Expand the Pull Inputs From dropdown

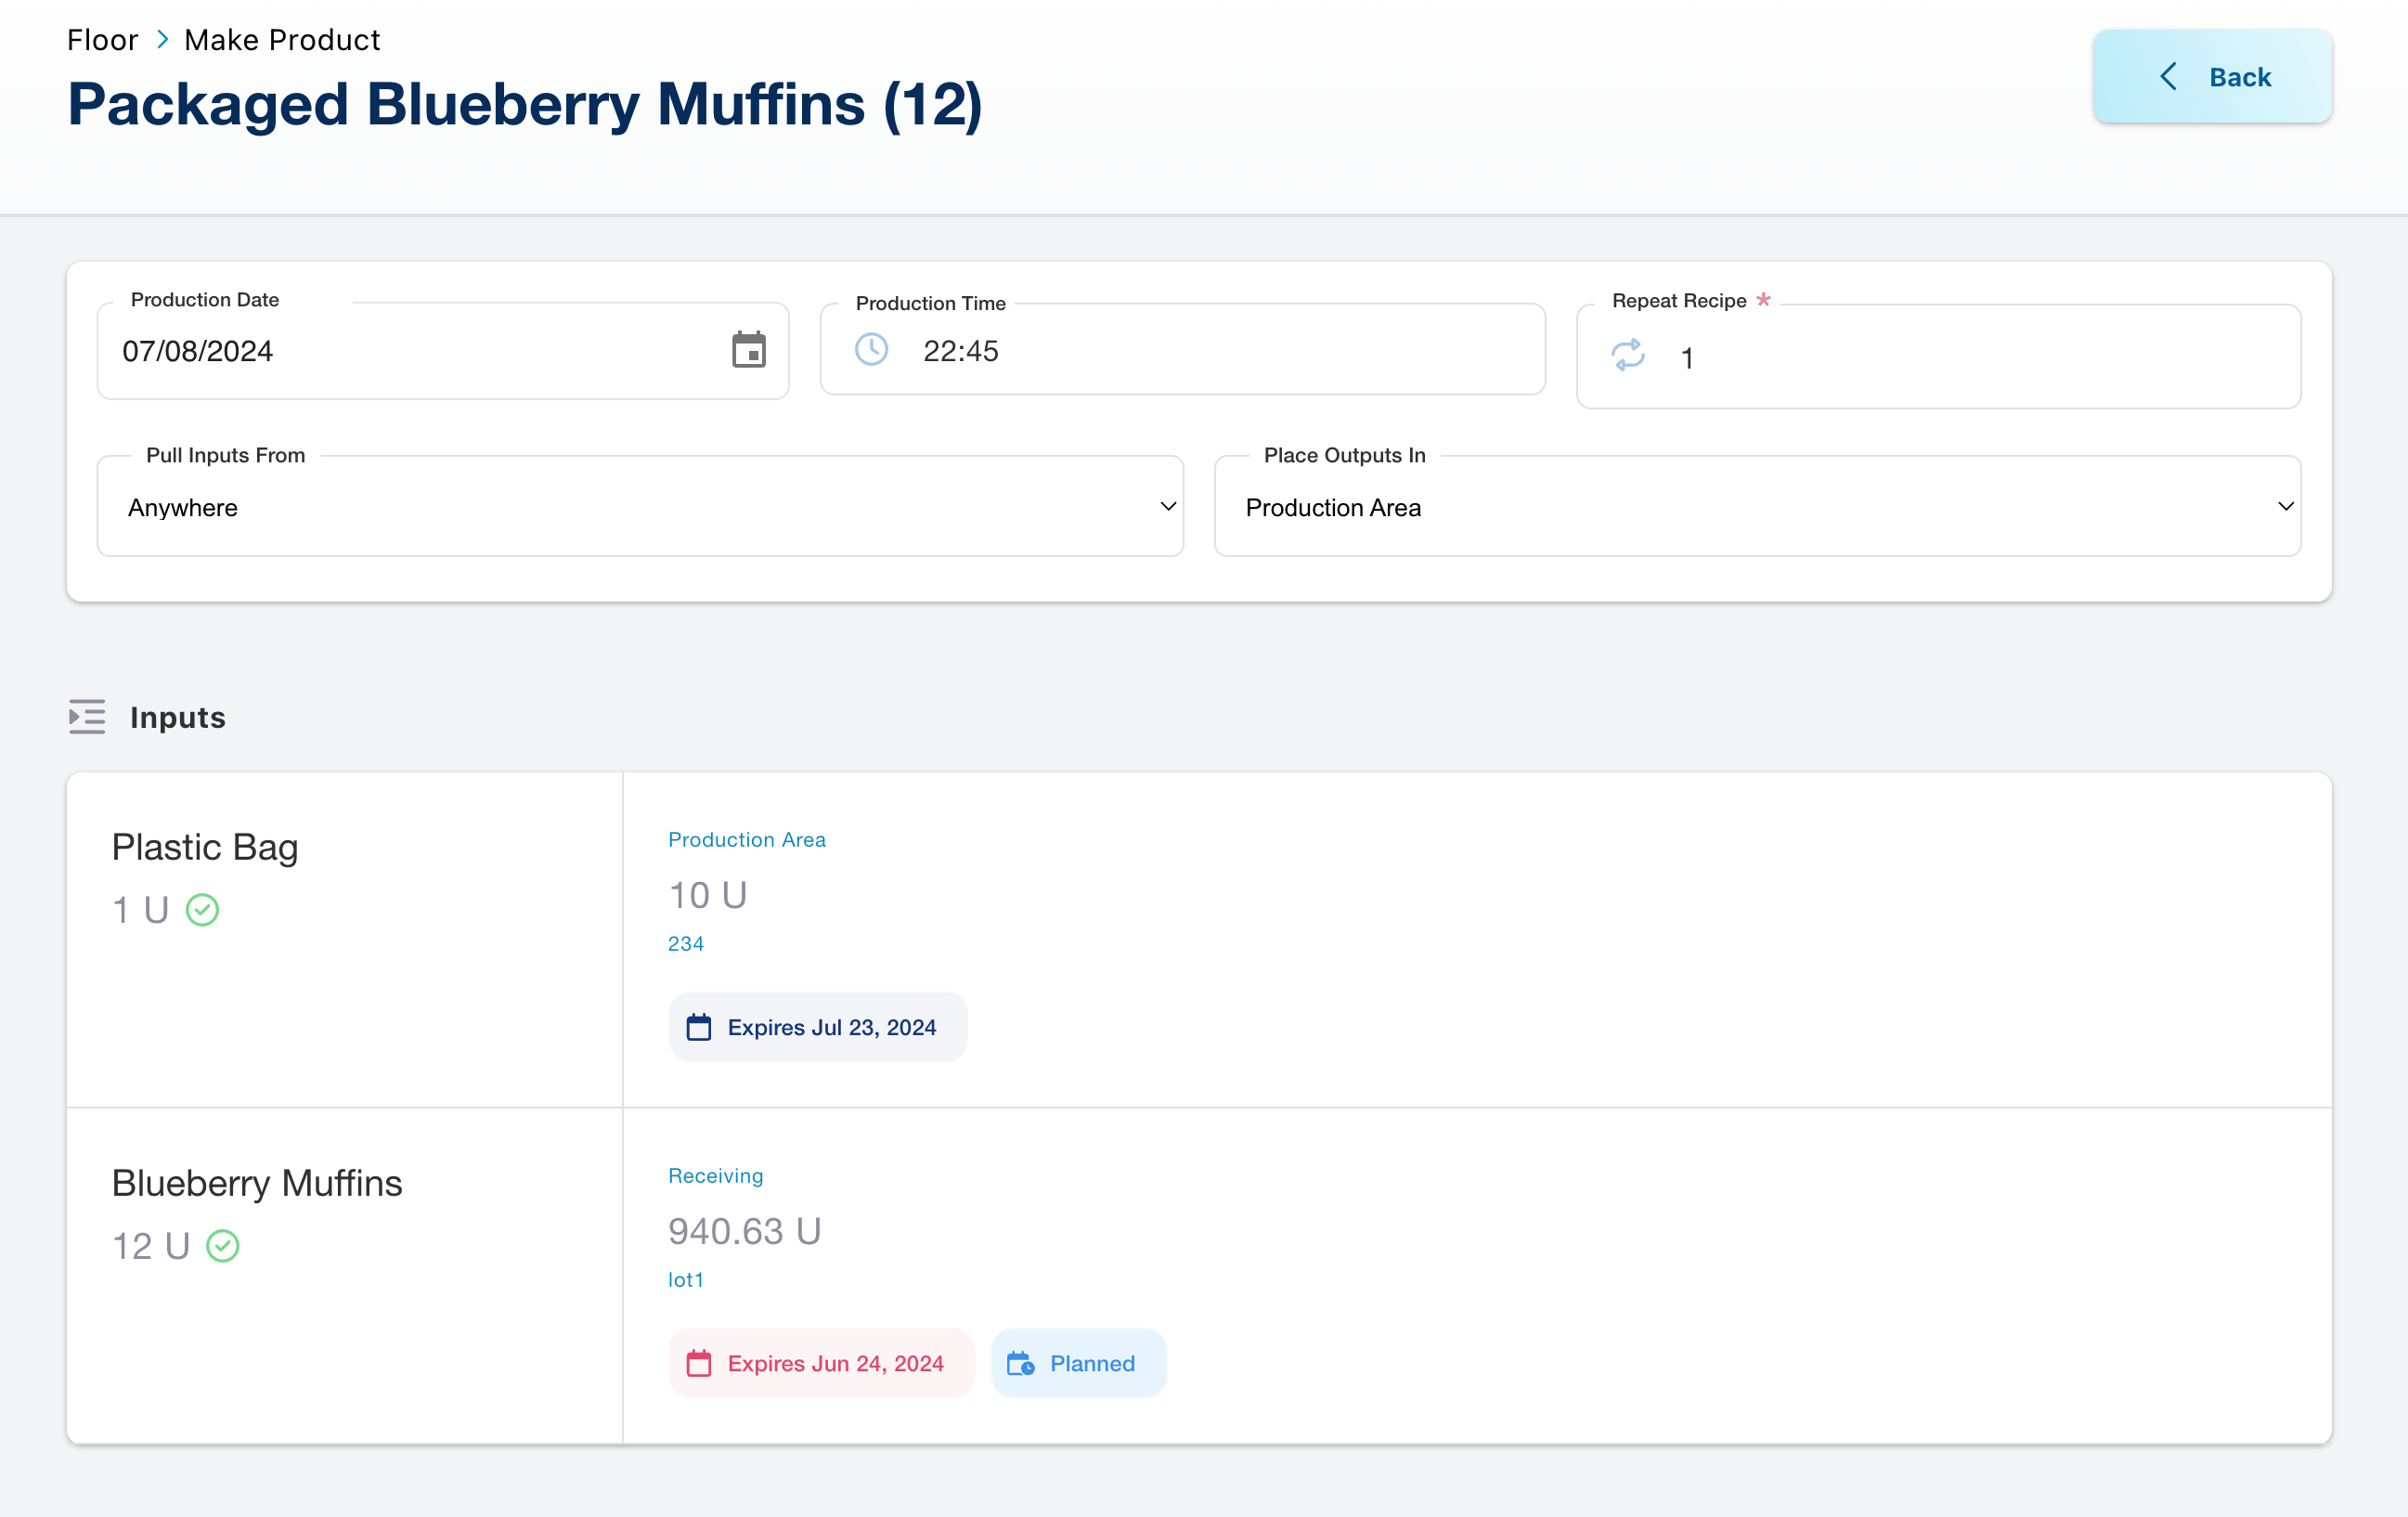click(640, 507)
